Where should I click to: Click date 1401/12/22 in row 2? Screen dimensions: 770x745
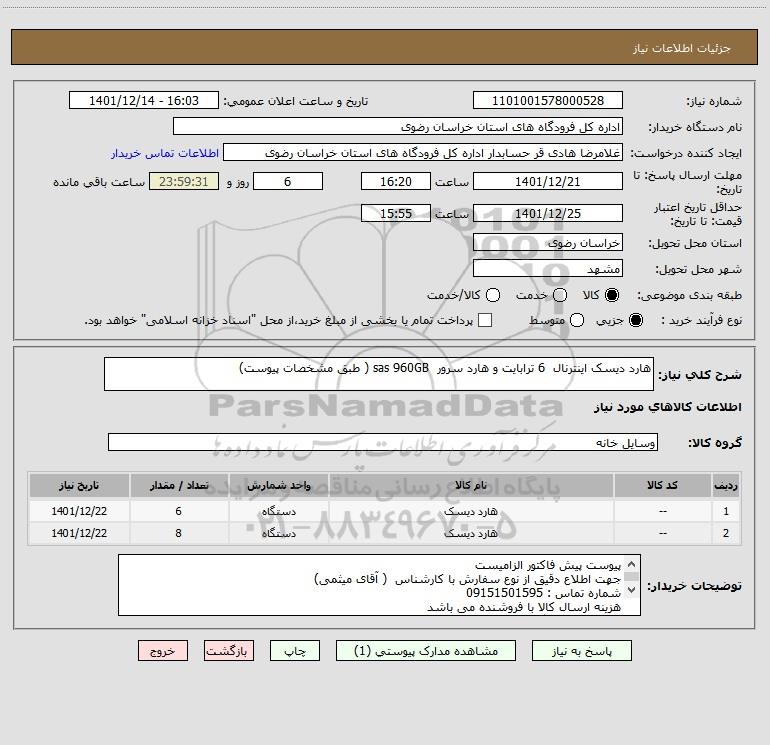click(x=79, y=533)
